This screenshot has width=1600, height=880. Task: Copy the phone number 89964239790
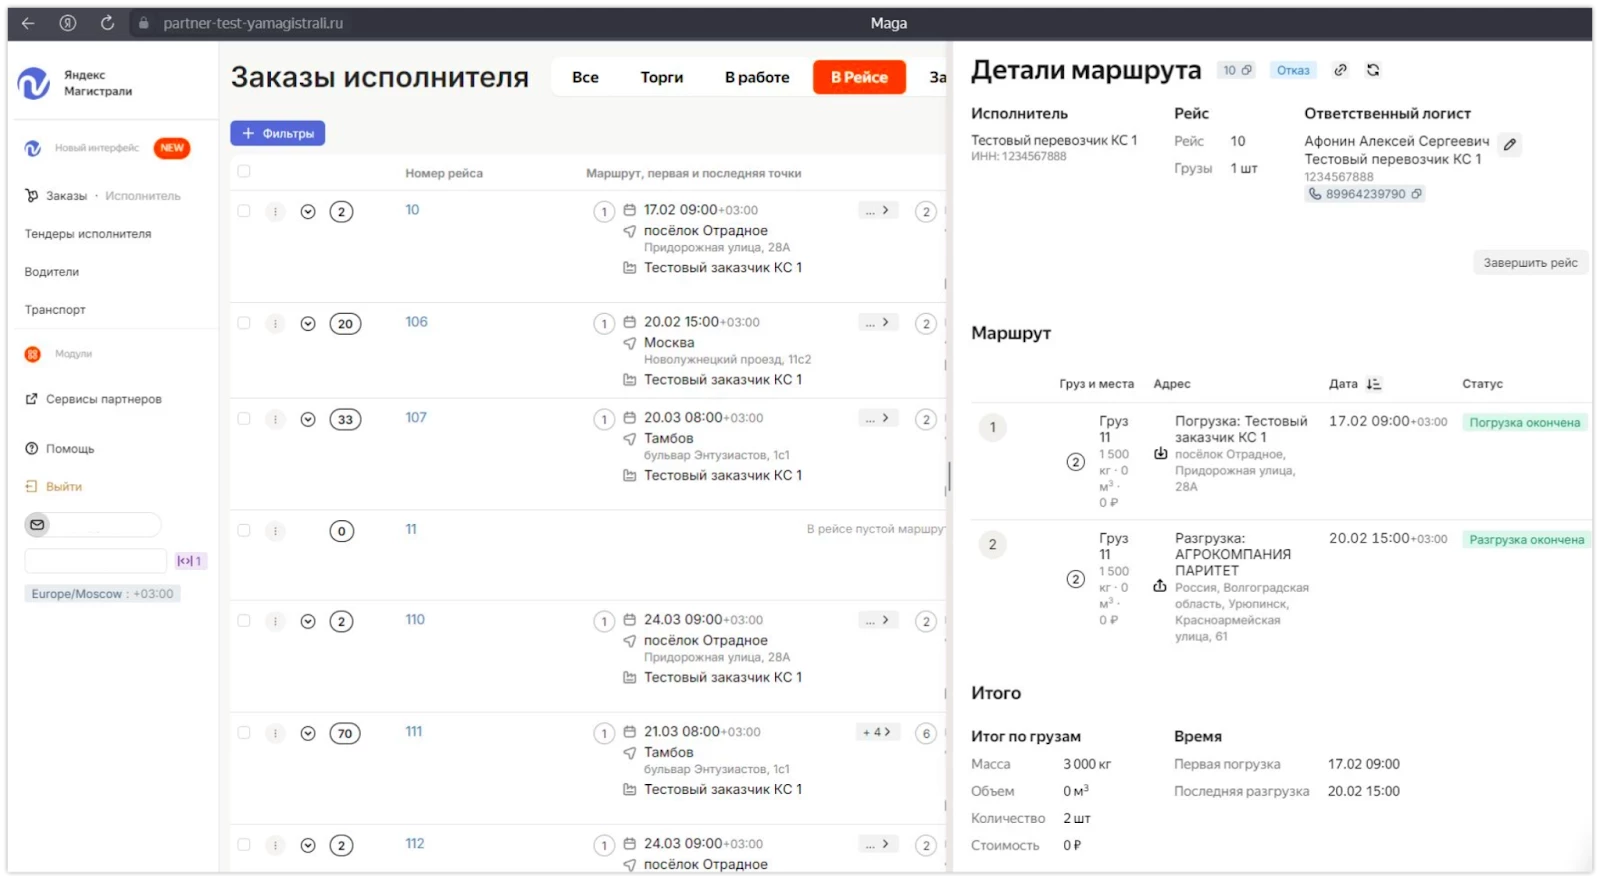click(x=1416, y=194)
